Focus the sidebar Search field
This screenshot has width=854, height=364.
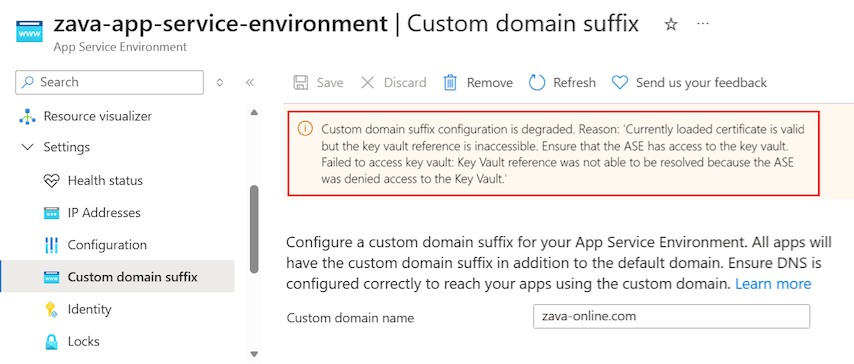pos(109,82)
